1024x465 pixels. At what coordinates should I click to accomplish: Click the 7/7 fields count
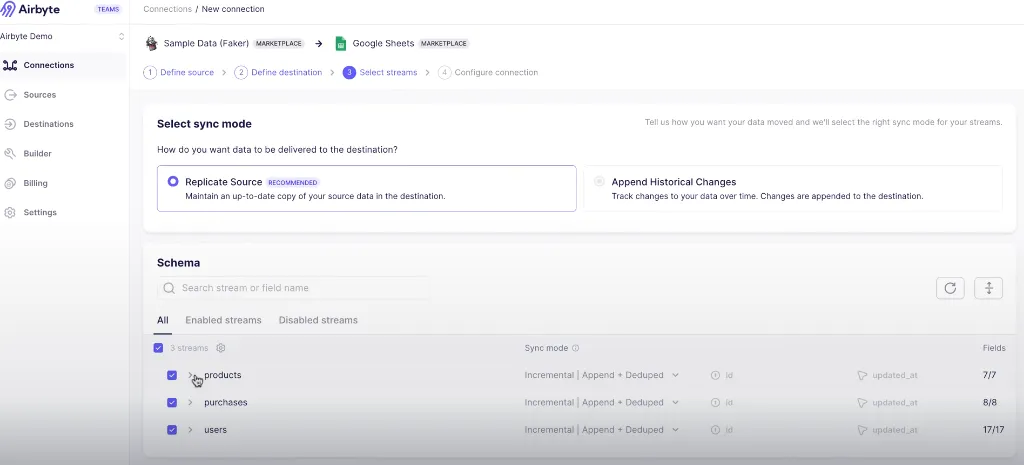tap(989, 376)
